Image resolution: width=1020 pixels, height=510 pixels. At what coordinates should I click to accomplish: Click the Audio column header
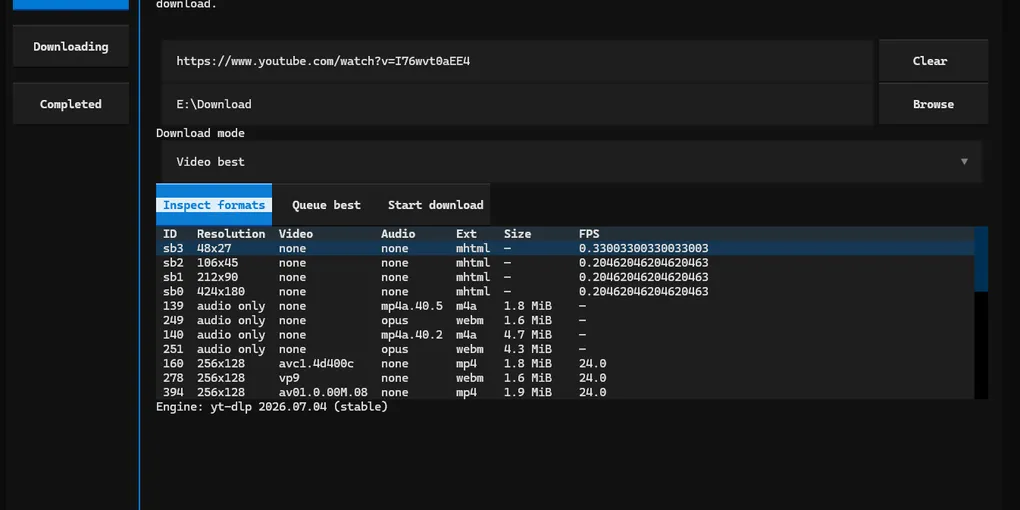pyautogui.click(x=398, y=234)
